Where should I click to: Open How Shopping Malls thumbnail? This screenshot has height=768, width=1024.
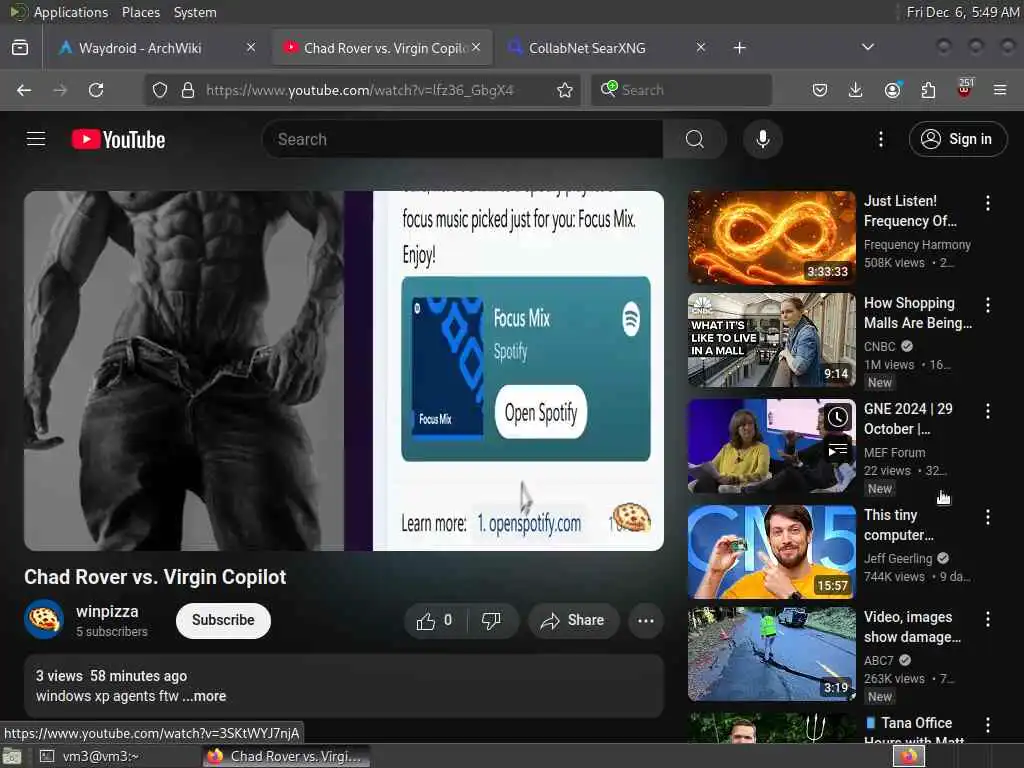point(771,340)
